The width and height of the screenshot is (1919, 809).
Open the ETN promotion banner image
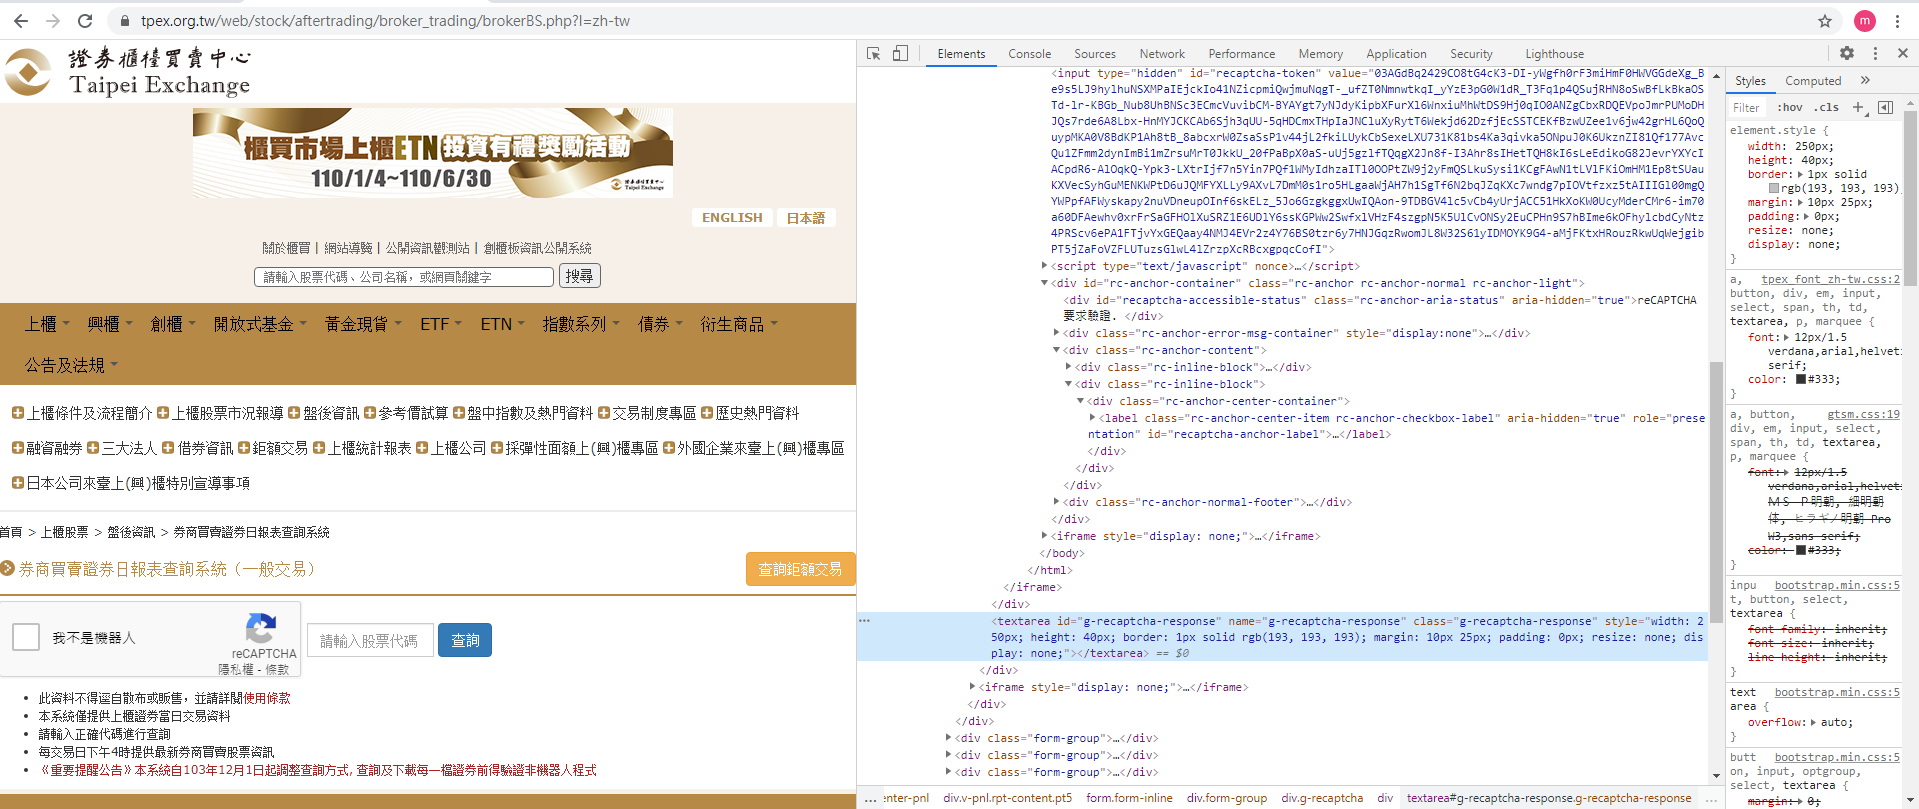(x=433, y=153)
